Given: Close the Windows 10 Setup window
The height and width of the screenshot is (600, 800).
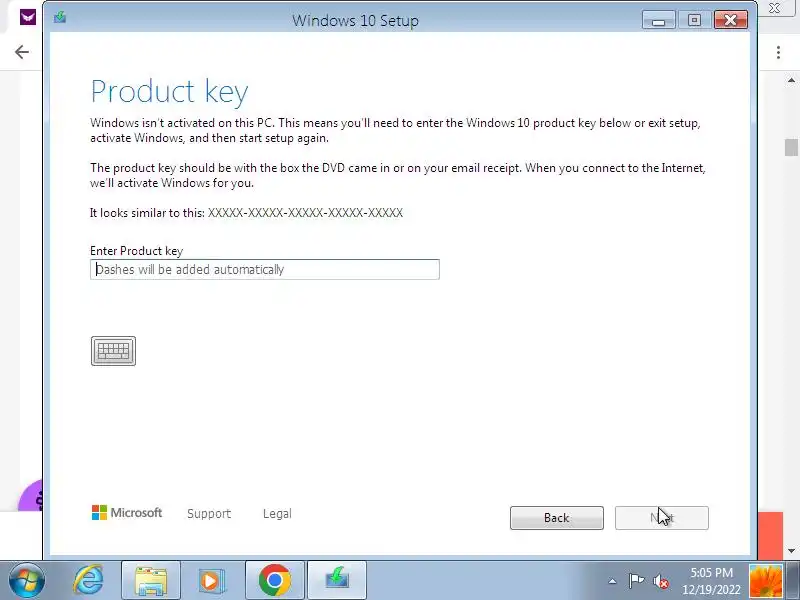Looking at the screenshot, I should coord(731,20).
